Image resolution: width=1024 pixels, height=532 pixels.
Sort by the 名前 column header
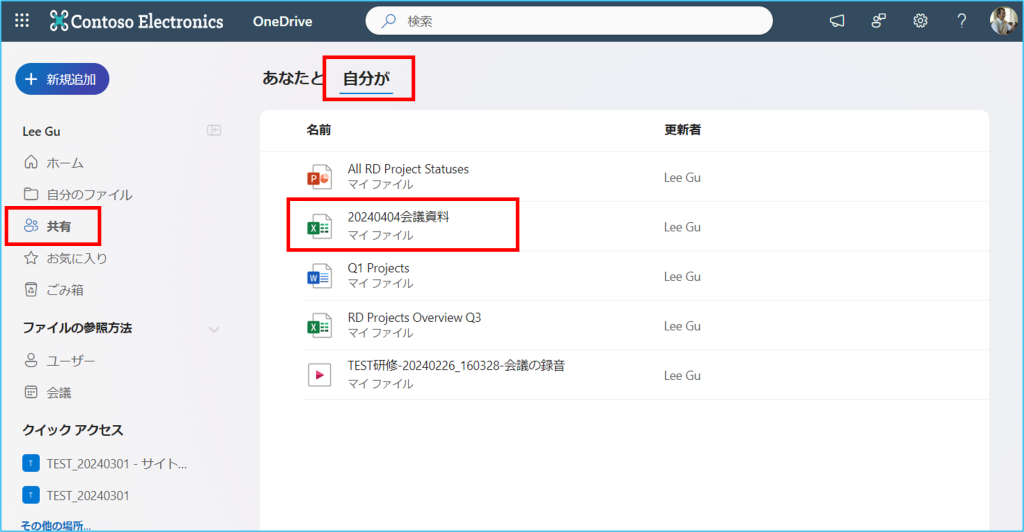[x=319, y=130]
